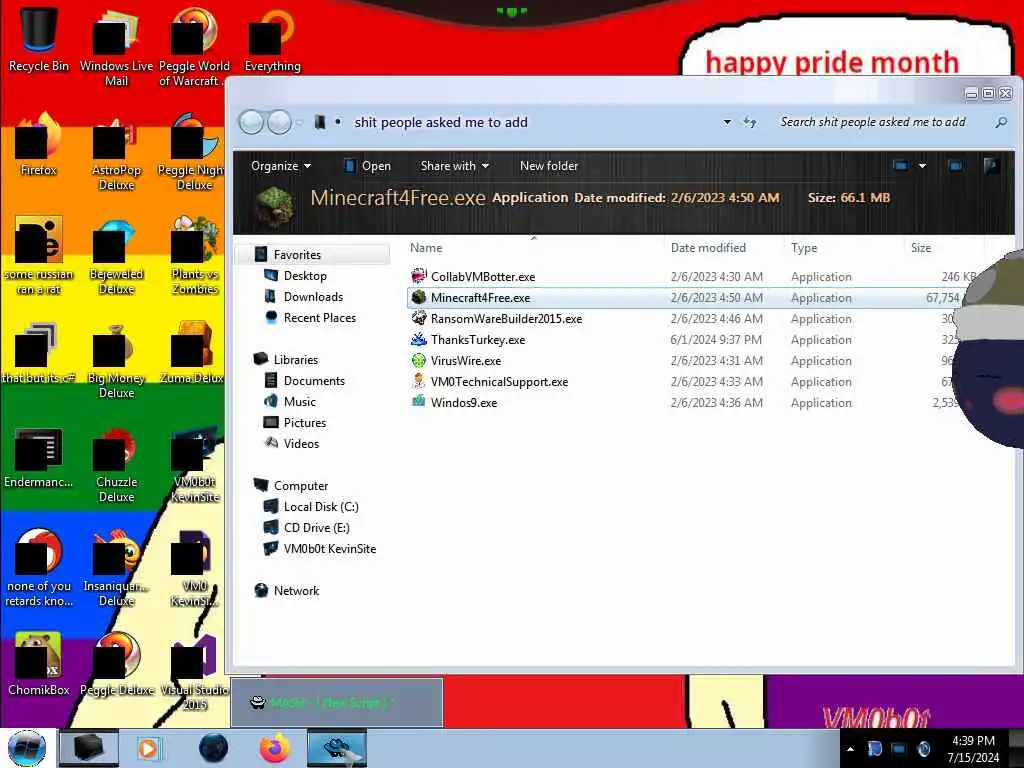Select the Chuzzle Deluxe desktop icon
1024x768 pixels.
click(x=116, y=464)
